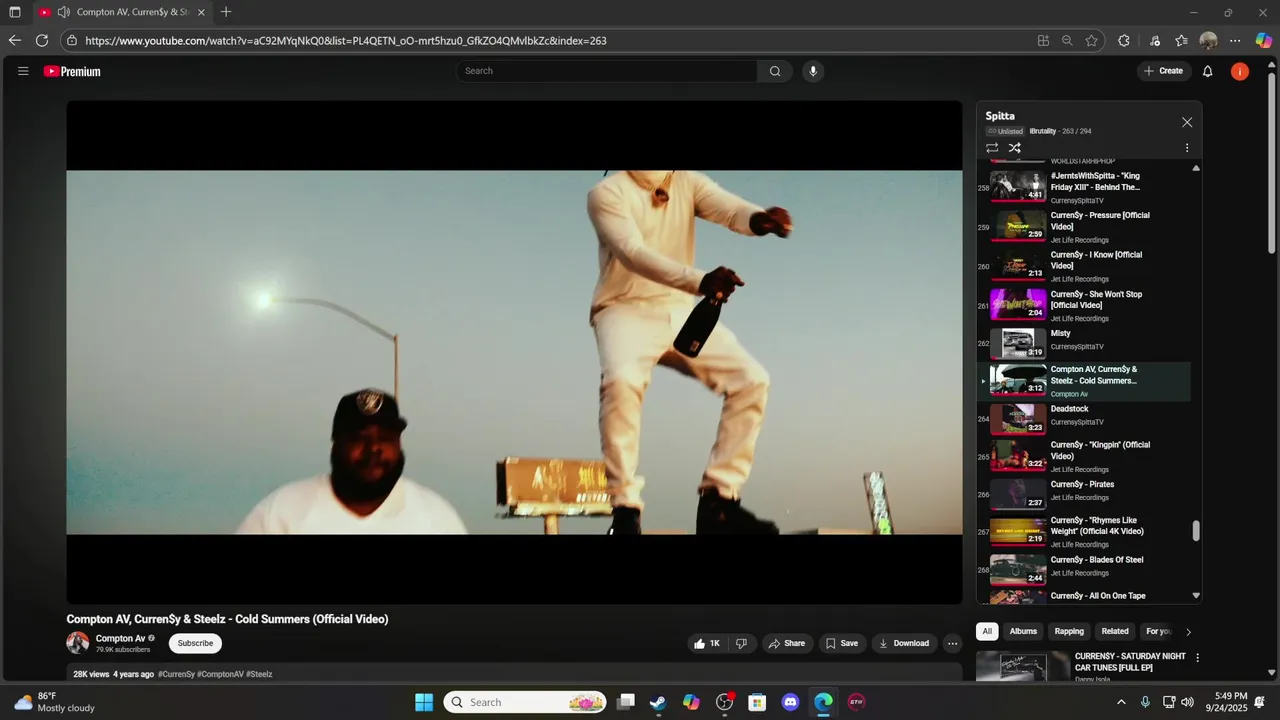Click the browser address bar URL
1280x720 pixels.
pyautogui.click(x=346, y=41)
